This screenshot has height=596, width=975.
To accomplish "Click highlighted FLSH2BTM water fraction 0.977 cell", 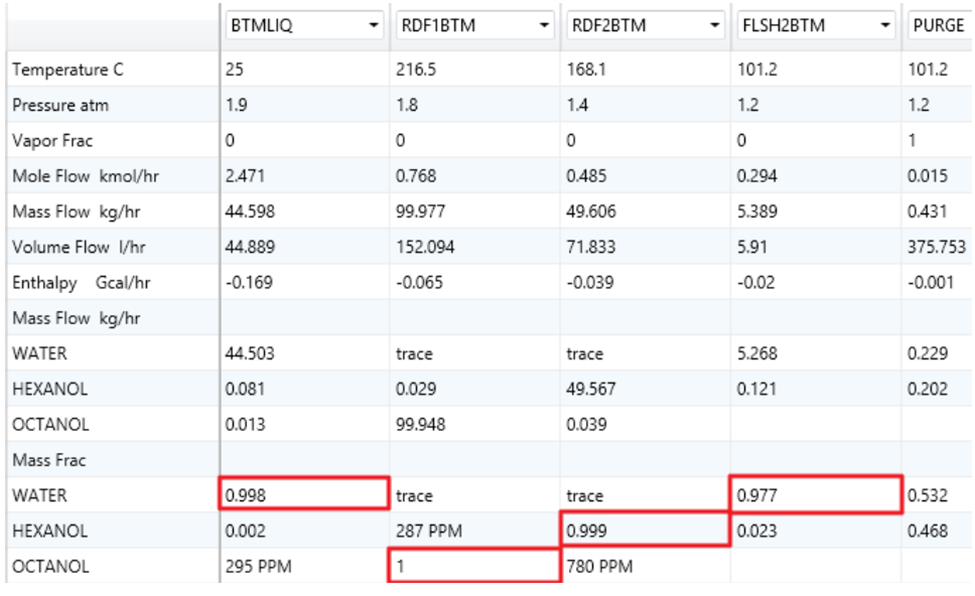I will (815, 494).
